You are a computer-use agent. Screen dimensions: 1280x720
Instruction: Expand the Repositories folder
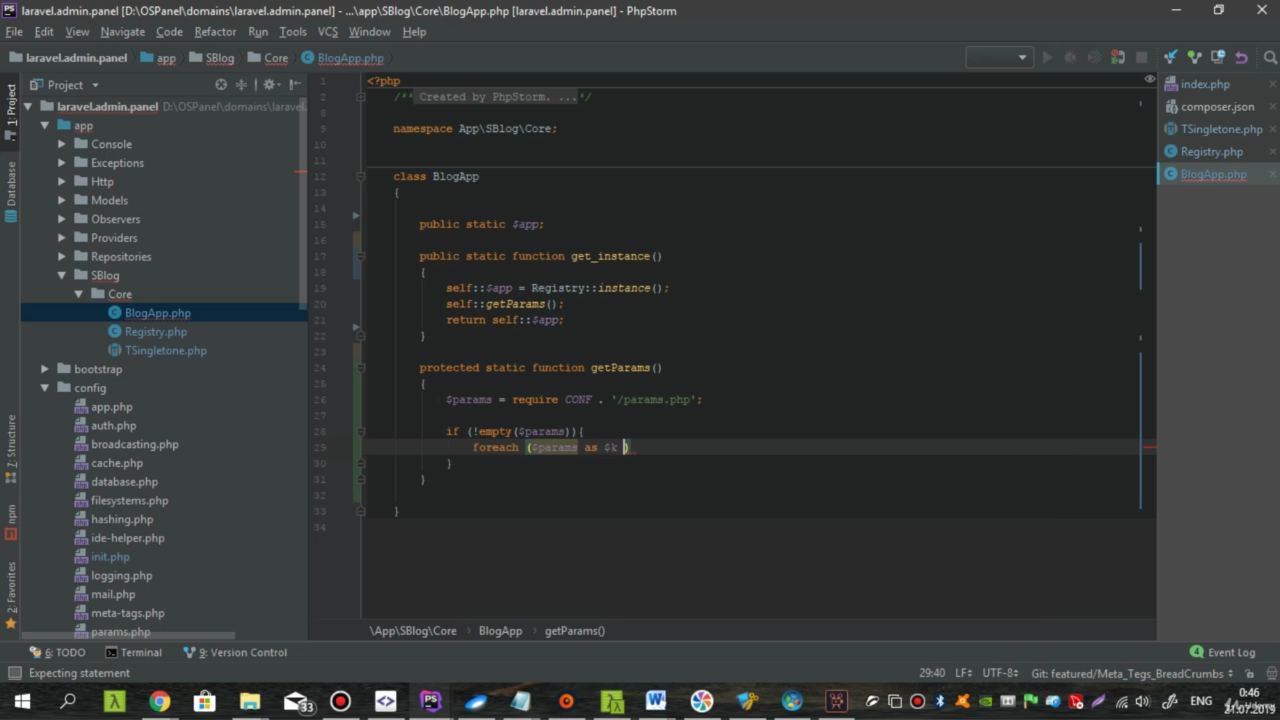pyautogui.click(x=62, y=256)
